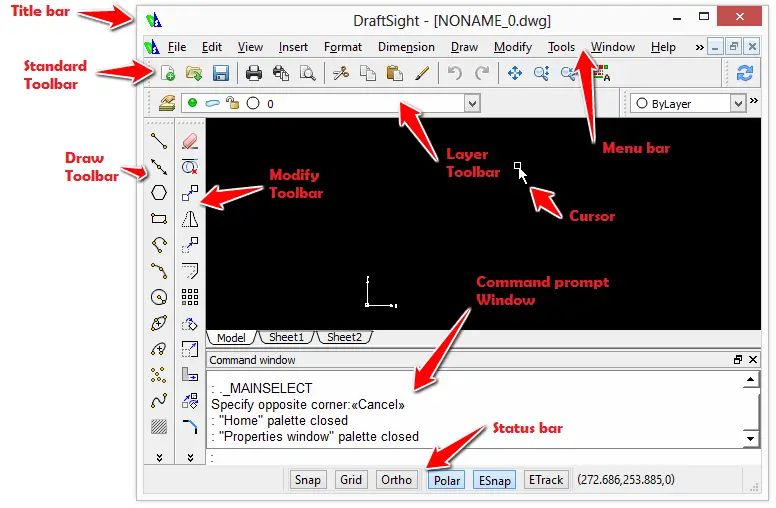Select the Delete eraser tool

190,141
